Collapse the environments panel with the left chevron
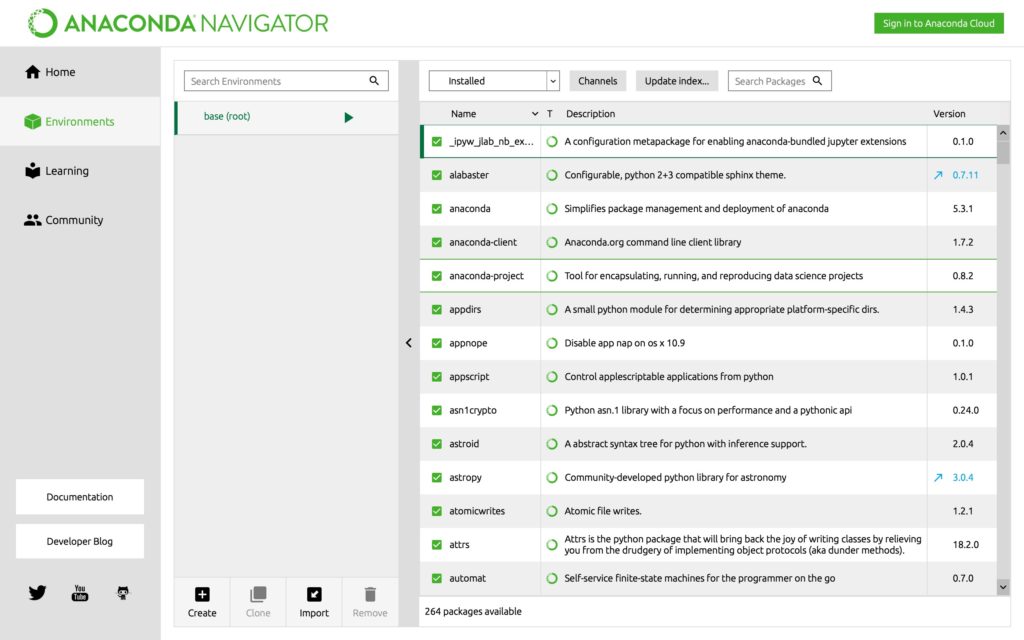The width and height of the screenshot is (1024, 640). click(x=409, y=342)
